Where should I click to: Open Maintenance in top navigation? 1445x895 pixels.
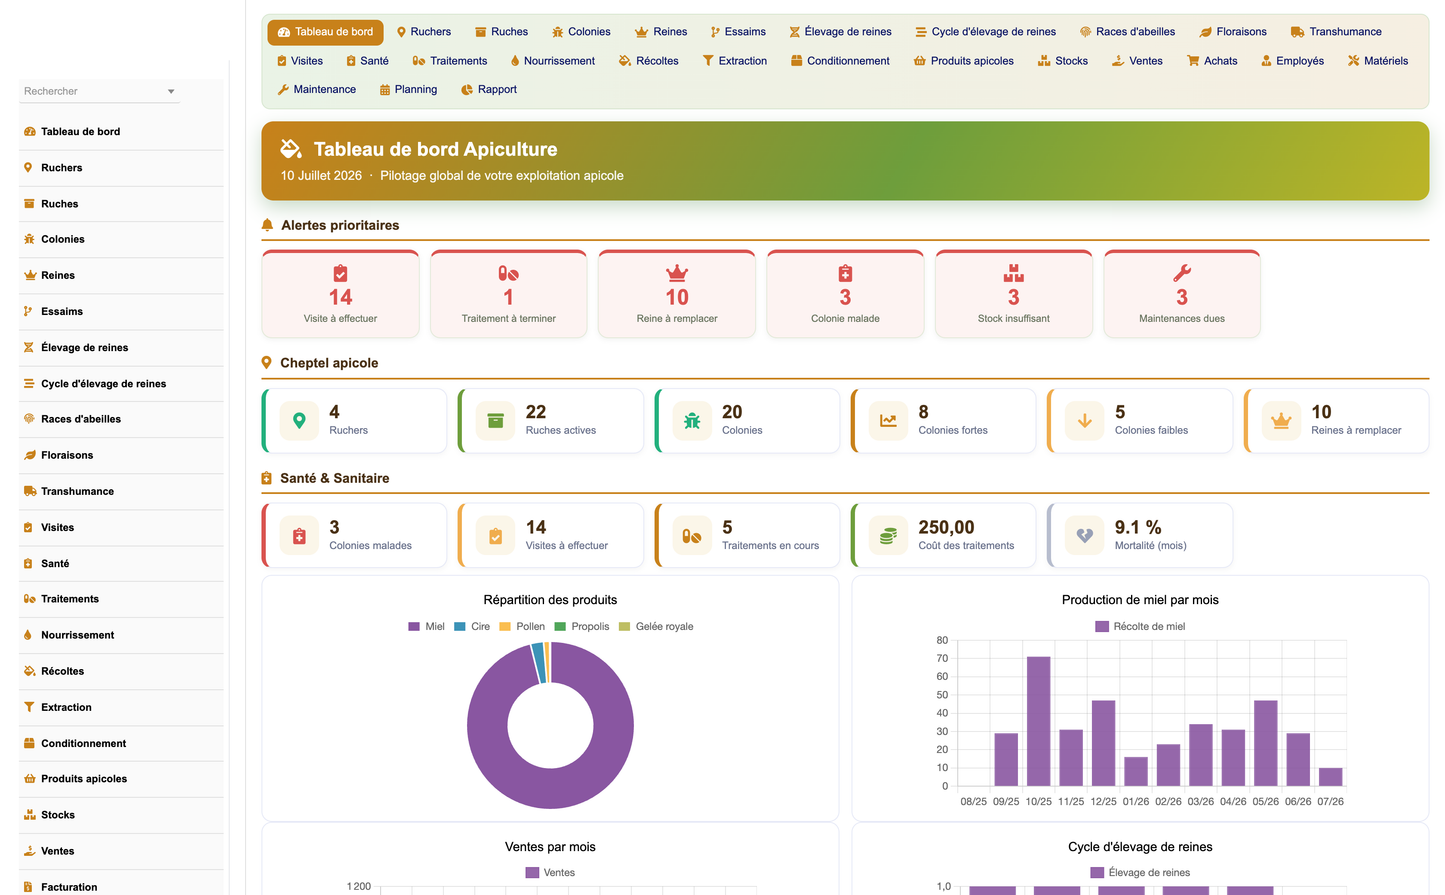(x=316, y=90)
